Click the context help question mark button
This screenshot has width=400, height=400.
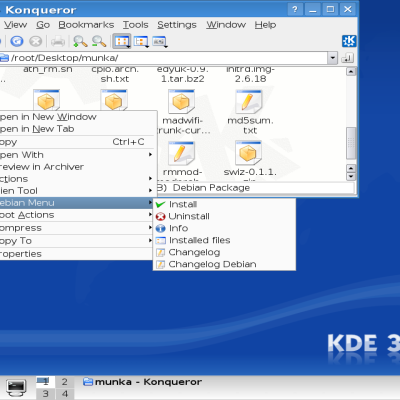click(295, 9)
